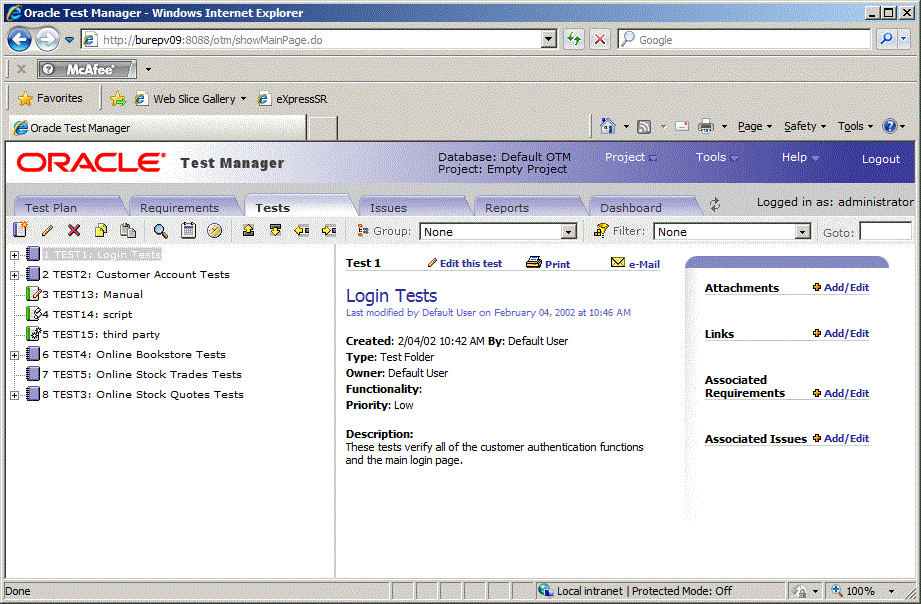Click the Move Up arrow icon
The height and width of the screenshot is (604, 921).
pos(248,230)
